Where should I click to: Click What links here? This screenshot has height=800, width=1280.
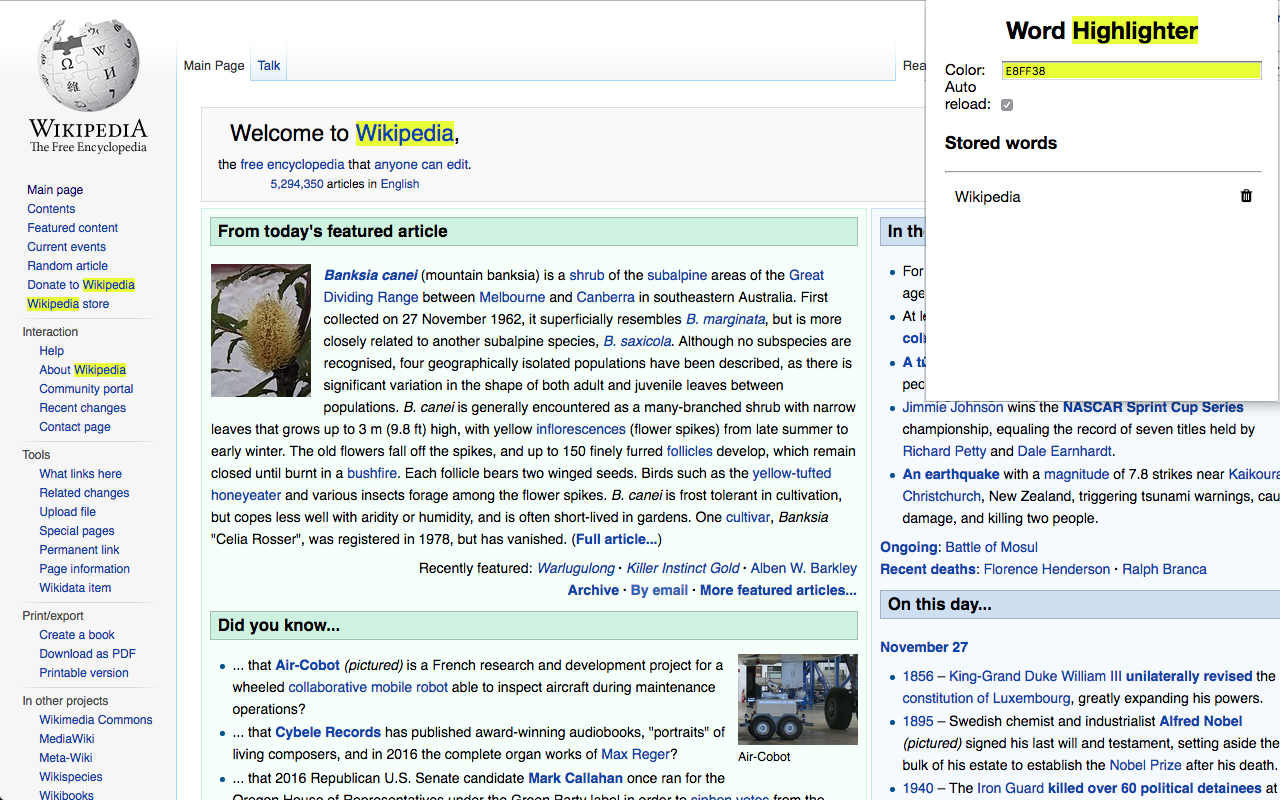(80, 474)
